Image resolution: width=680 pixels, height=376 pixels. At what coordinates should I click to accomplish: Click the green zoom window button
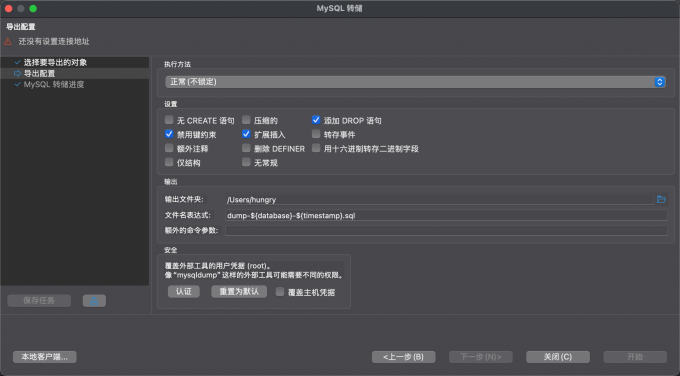(33, 8)
